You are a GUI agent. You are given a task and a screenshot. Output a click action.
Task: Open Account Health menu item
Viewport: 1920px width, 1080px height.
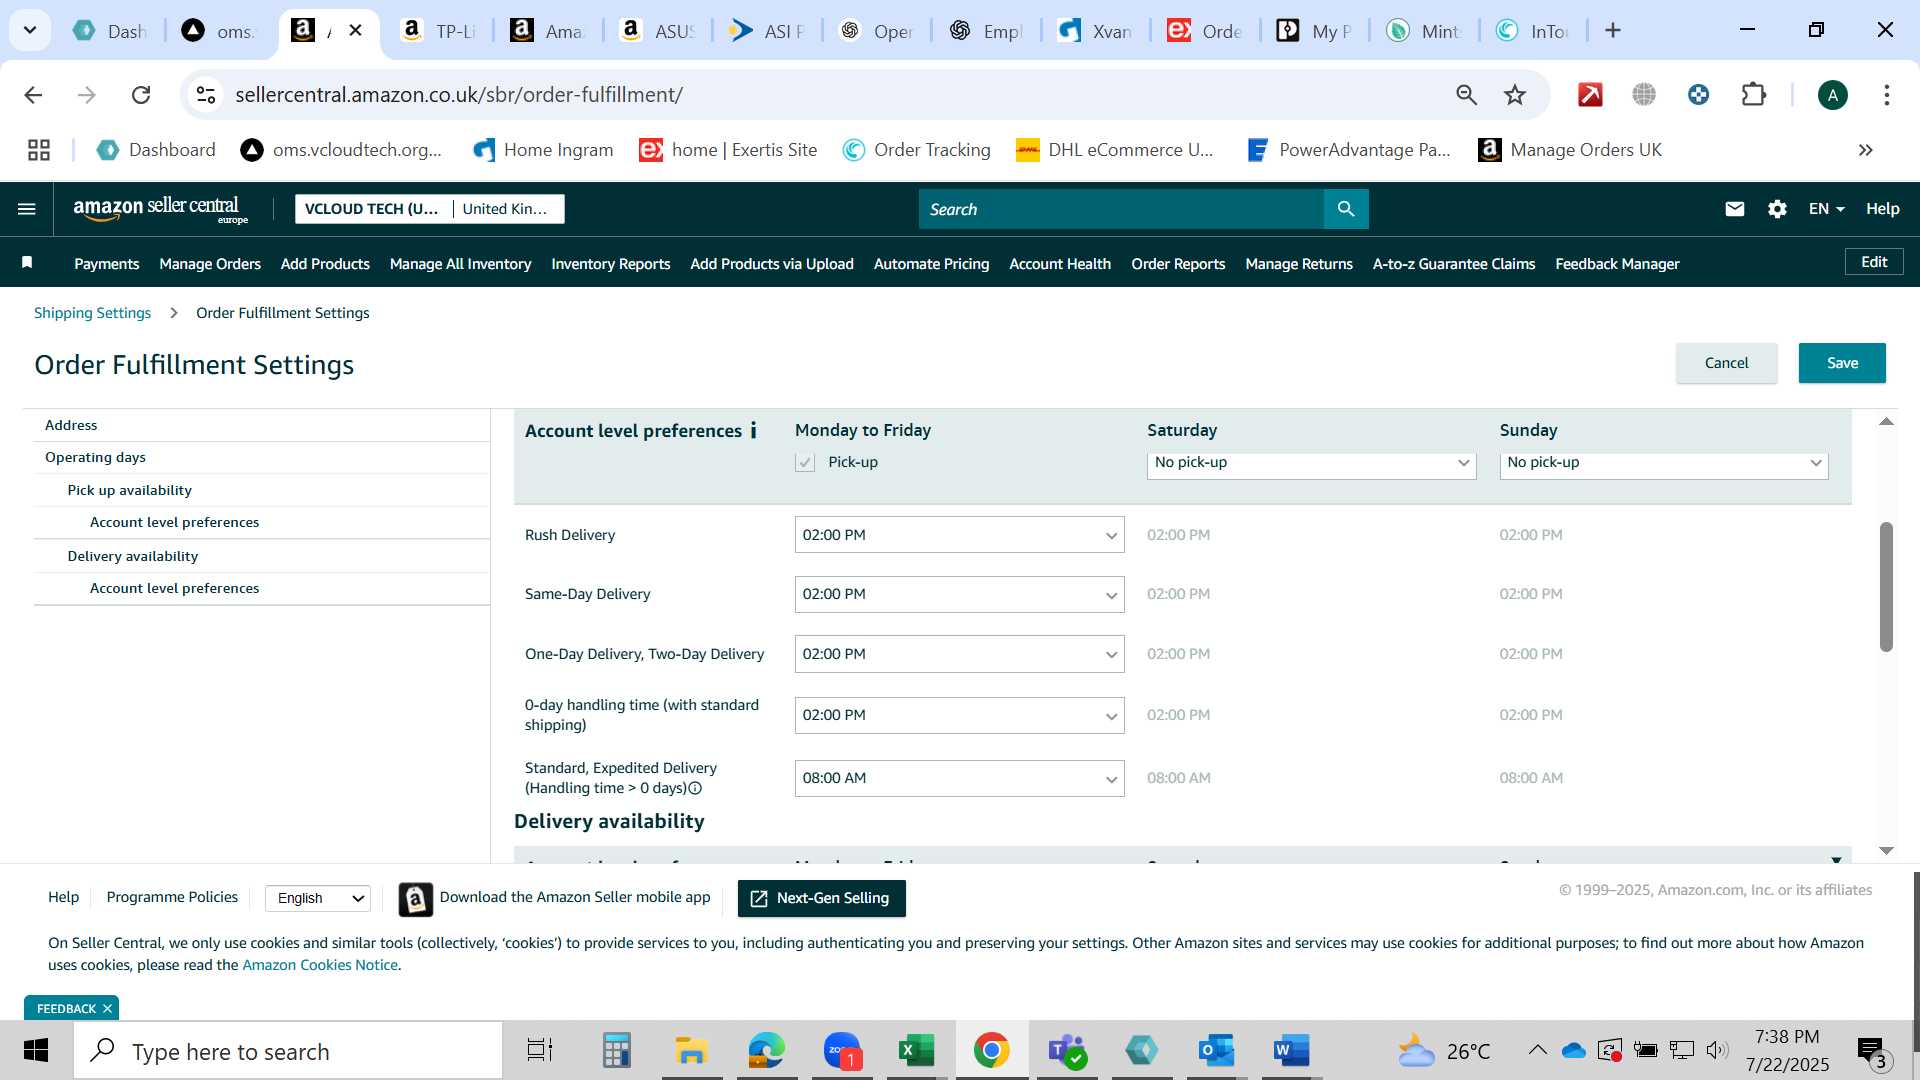[1060, 264]
